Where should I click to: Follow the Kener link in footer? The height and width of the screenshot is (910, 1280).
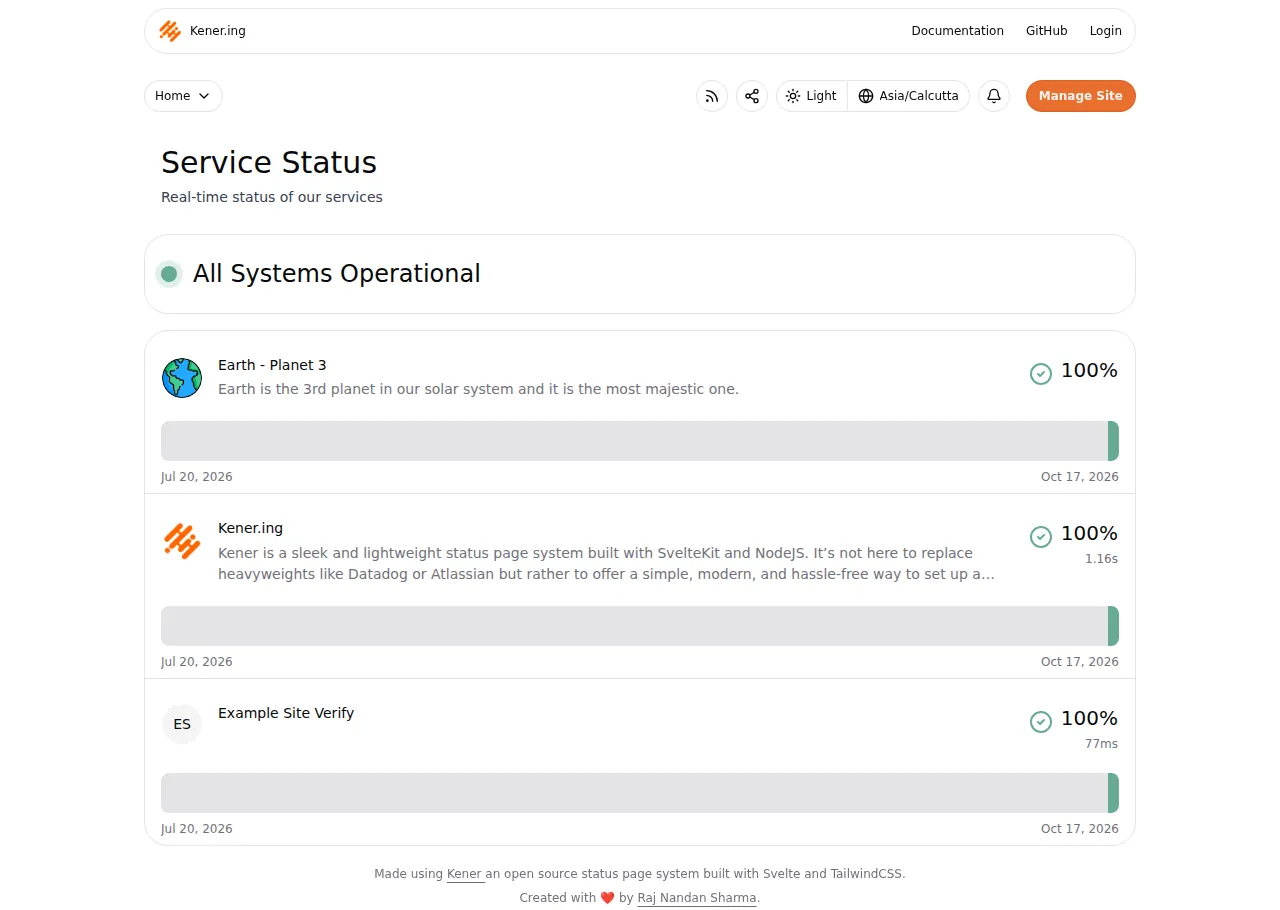(x=464, y=874)
